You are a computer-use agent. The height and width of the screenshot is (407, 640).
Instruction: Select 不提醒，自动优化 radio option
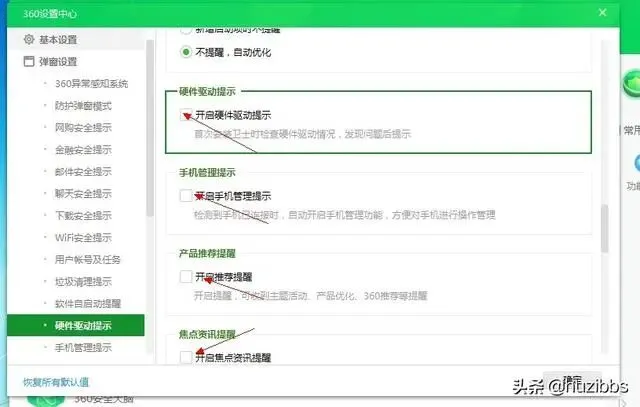tap(186, 52)
